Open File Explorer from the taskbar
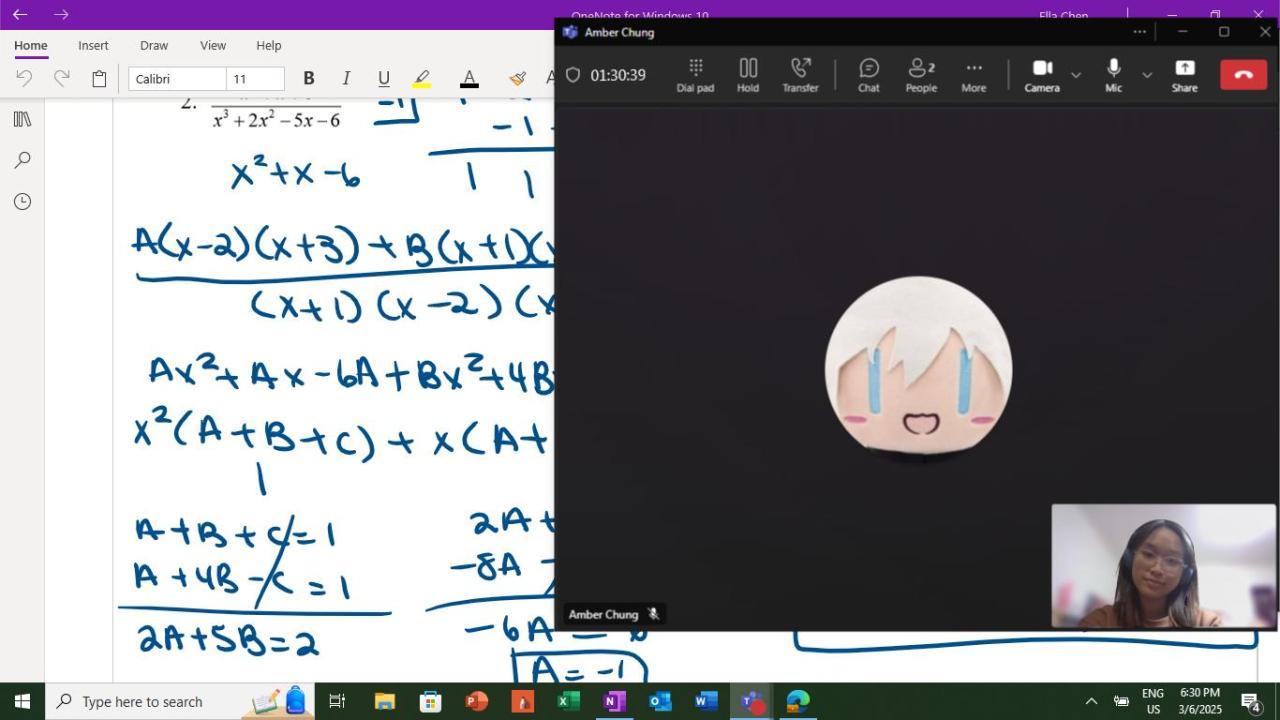Screen dimensions: 1280x720 pyautogui.click(x=385, y=701)
